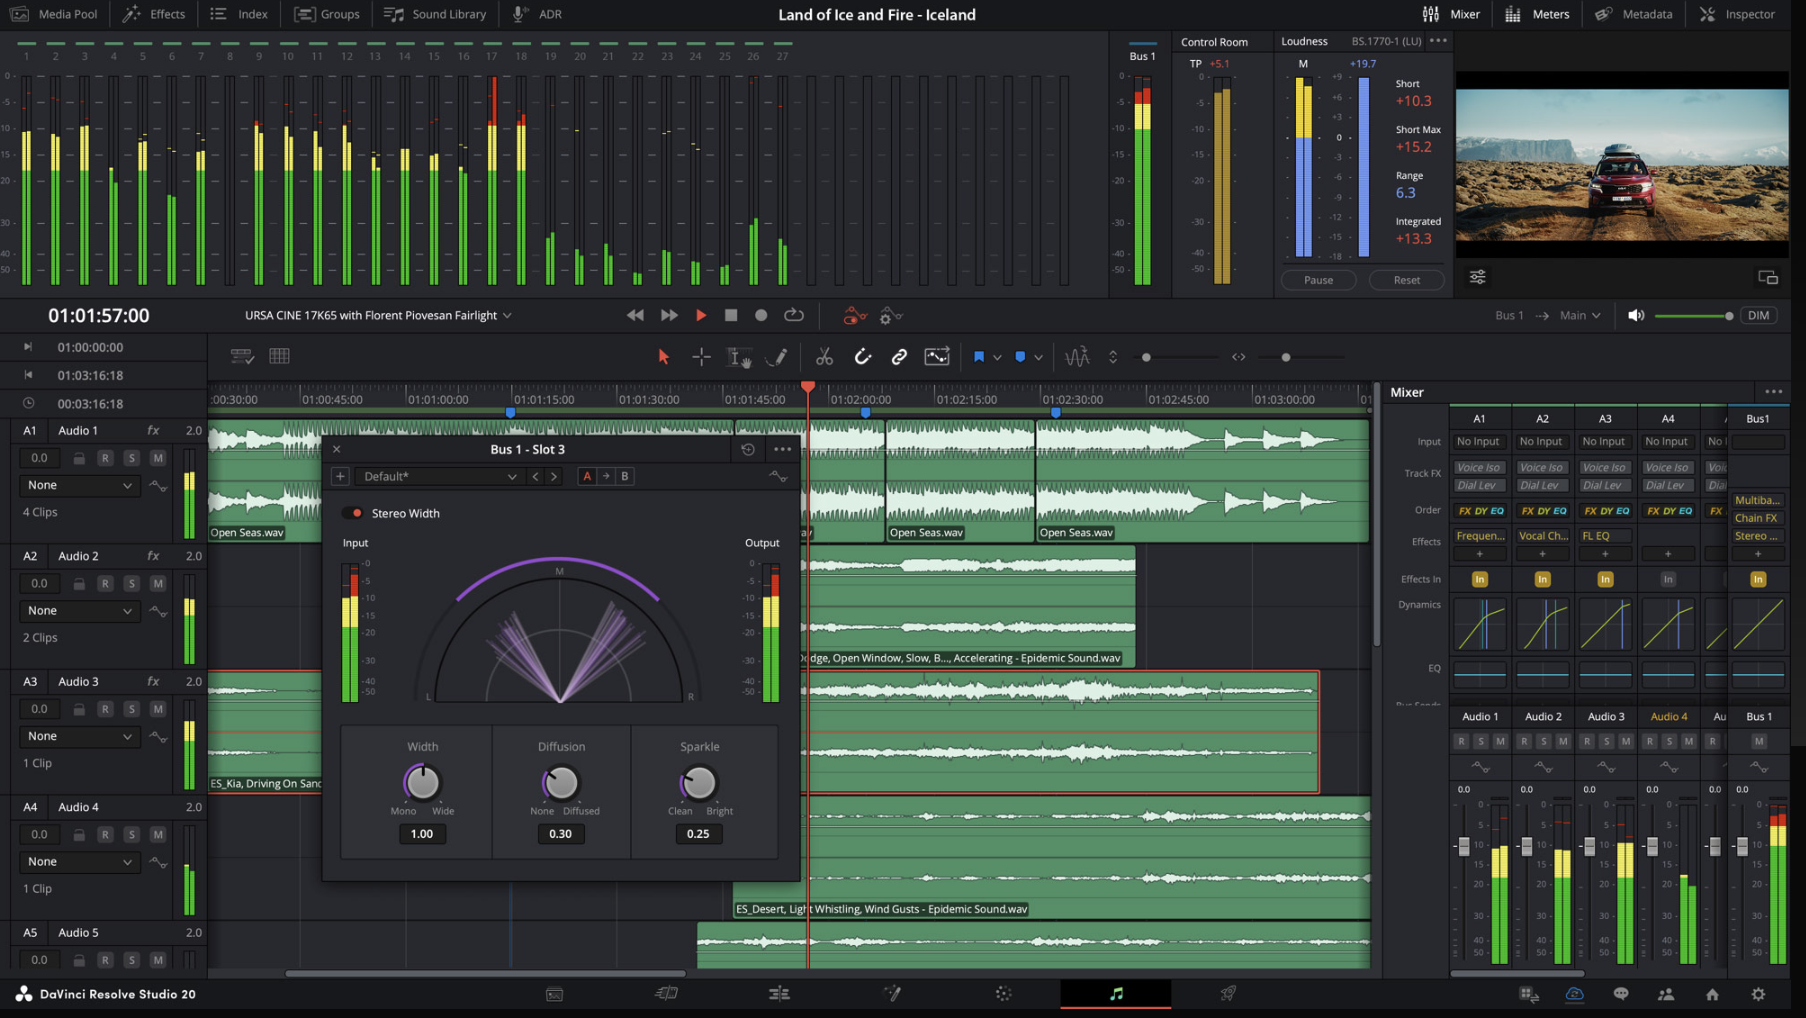Select the razor scissors tool

pos(824,357)
